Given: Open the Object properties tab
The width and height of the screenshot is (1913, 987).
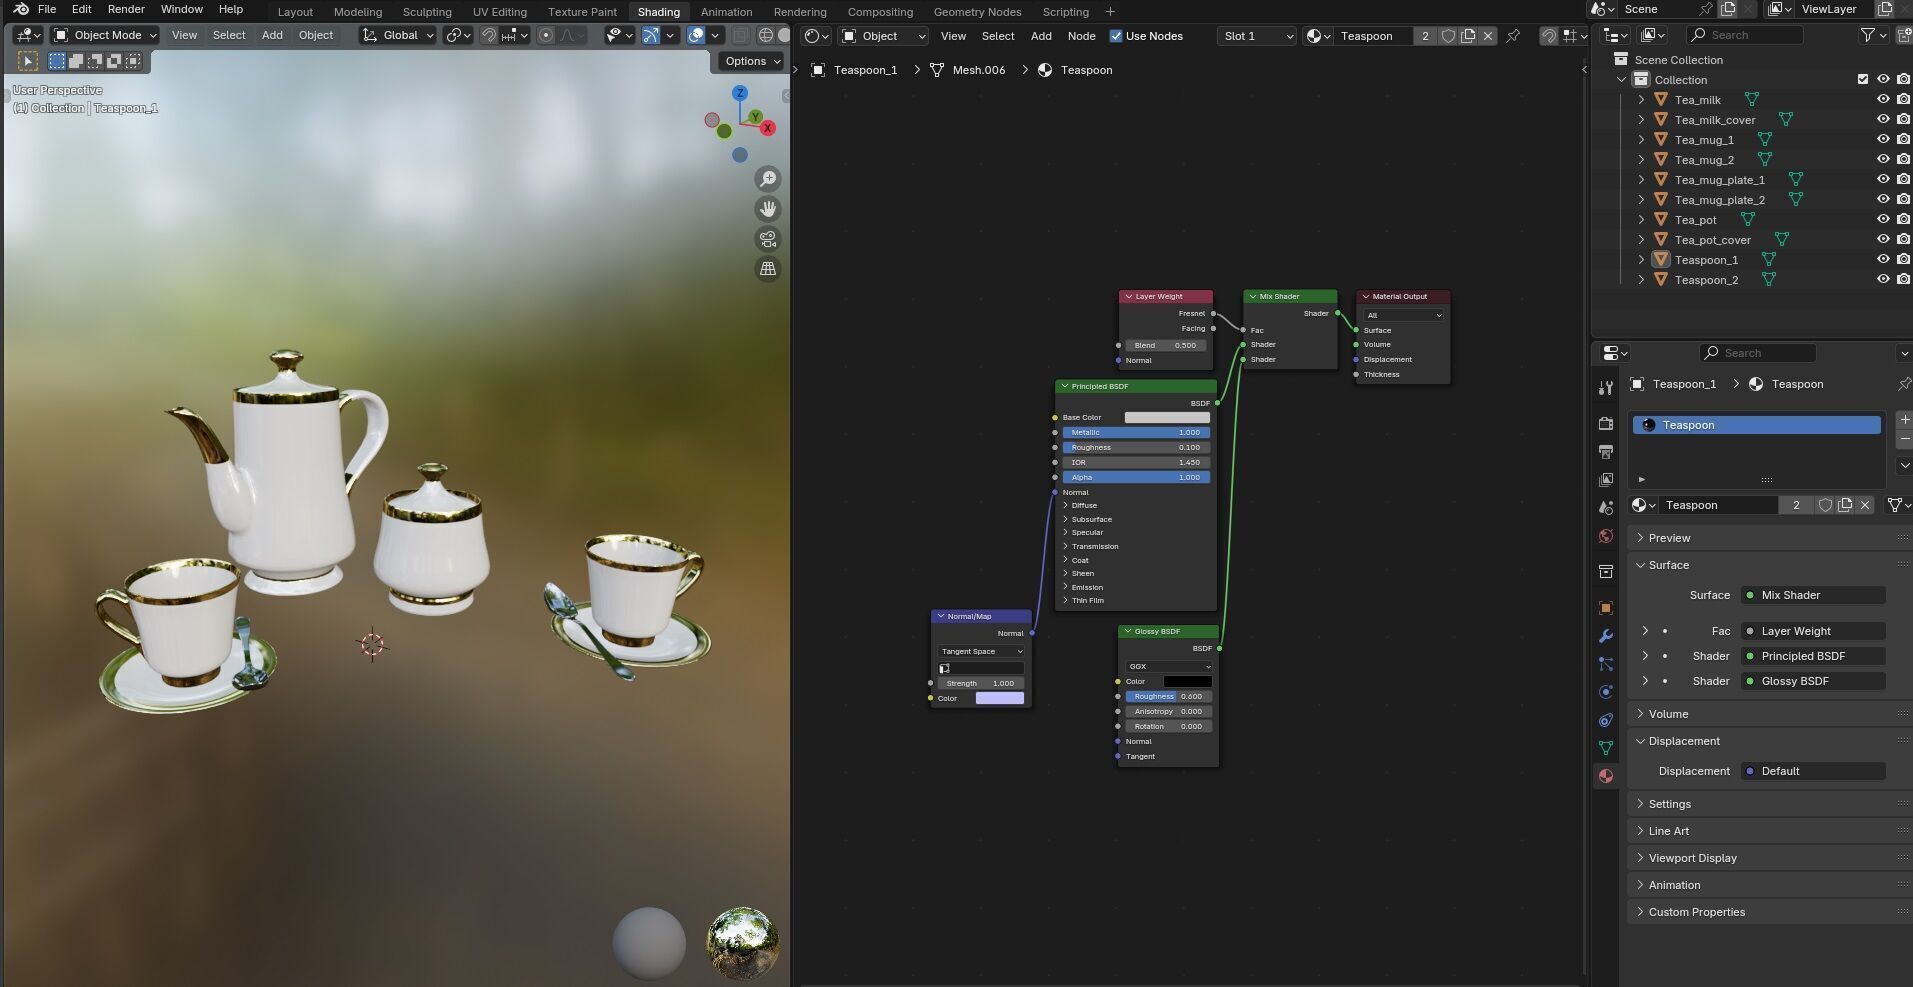Looking at the screenshot, I should point(1606,608).
